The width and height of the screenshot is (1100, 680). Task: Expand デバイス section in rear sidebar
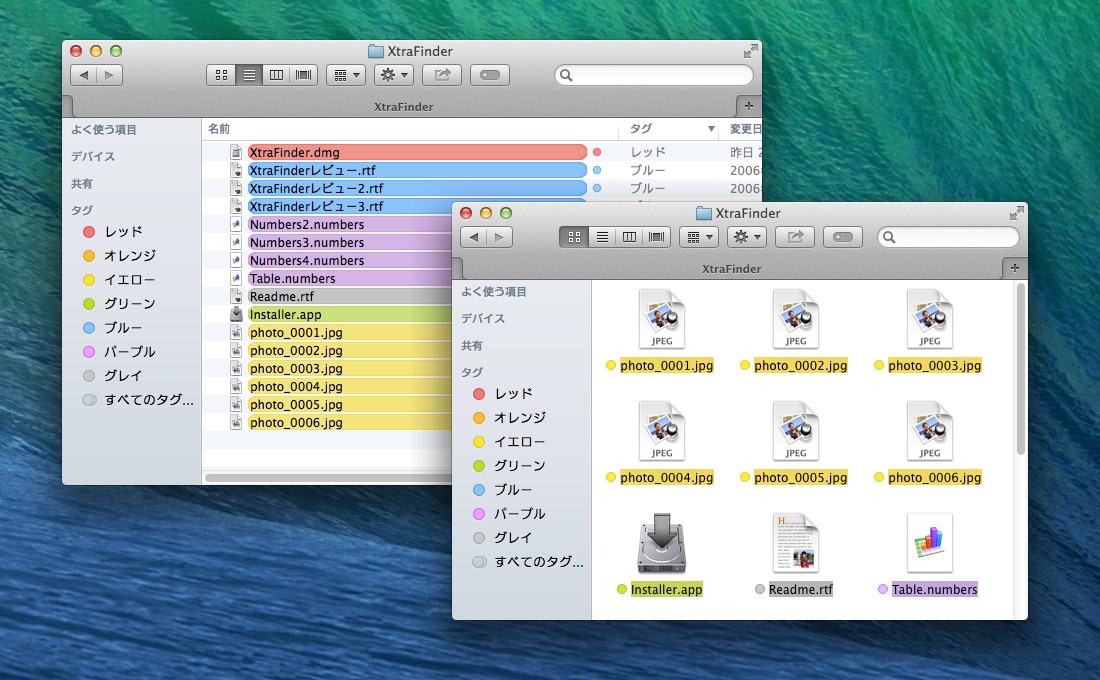[x=93, y=156]
